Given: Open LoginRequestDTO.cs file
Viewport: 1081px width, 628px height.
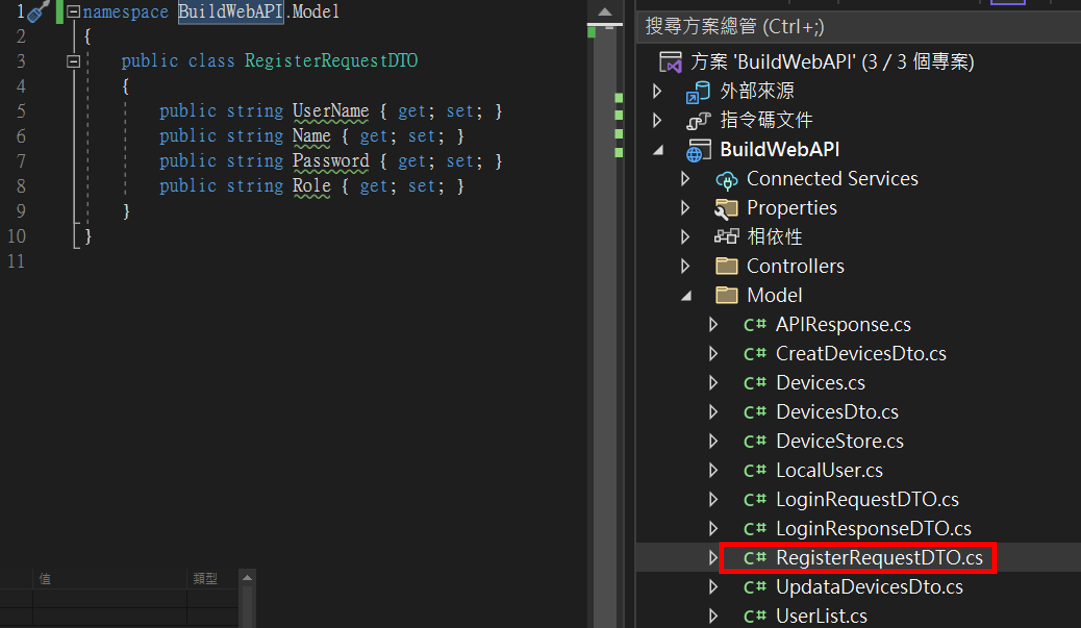Looking at the screenshot, I should (867, 499).
